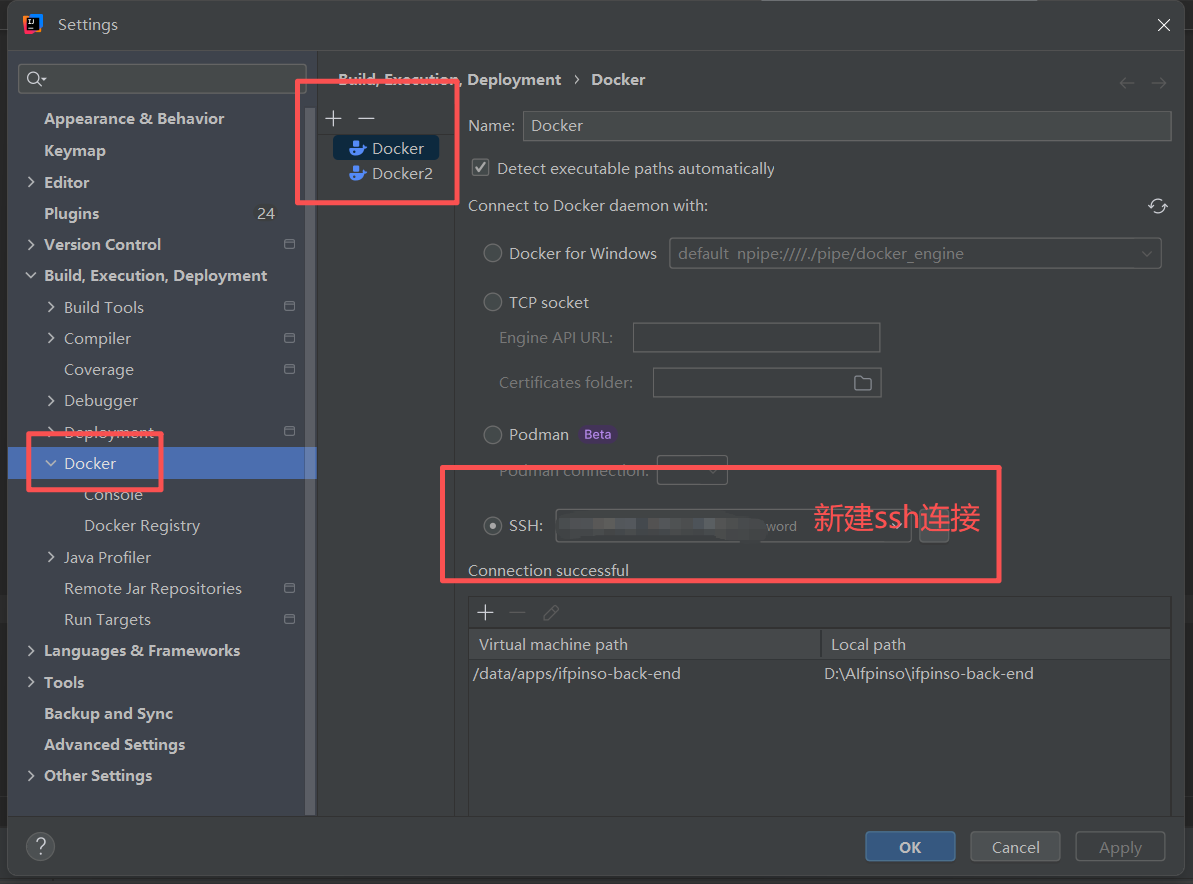Select Docker for Windows radio option
The width and height of the screenshot is (1193, 884).
coord(493,253)
